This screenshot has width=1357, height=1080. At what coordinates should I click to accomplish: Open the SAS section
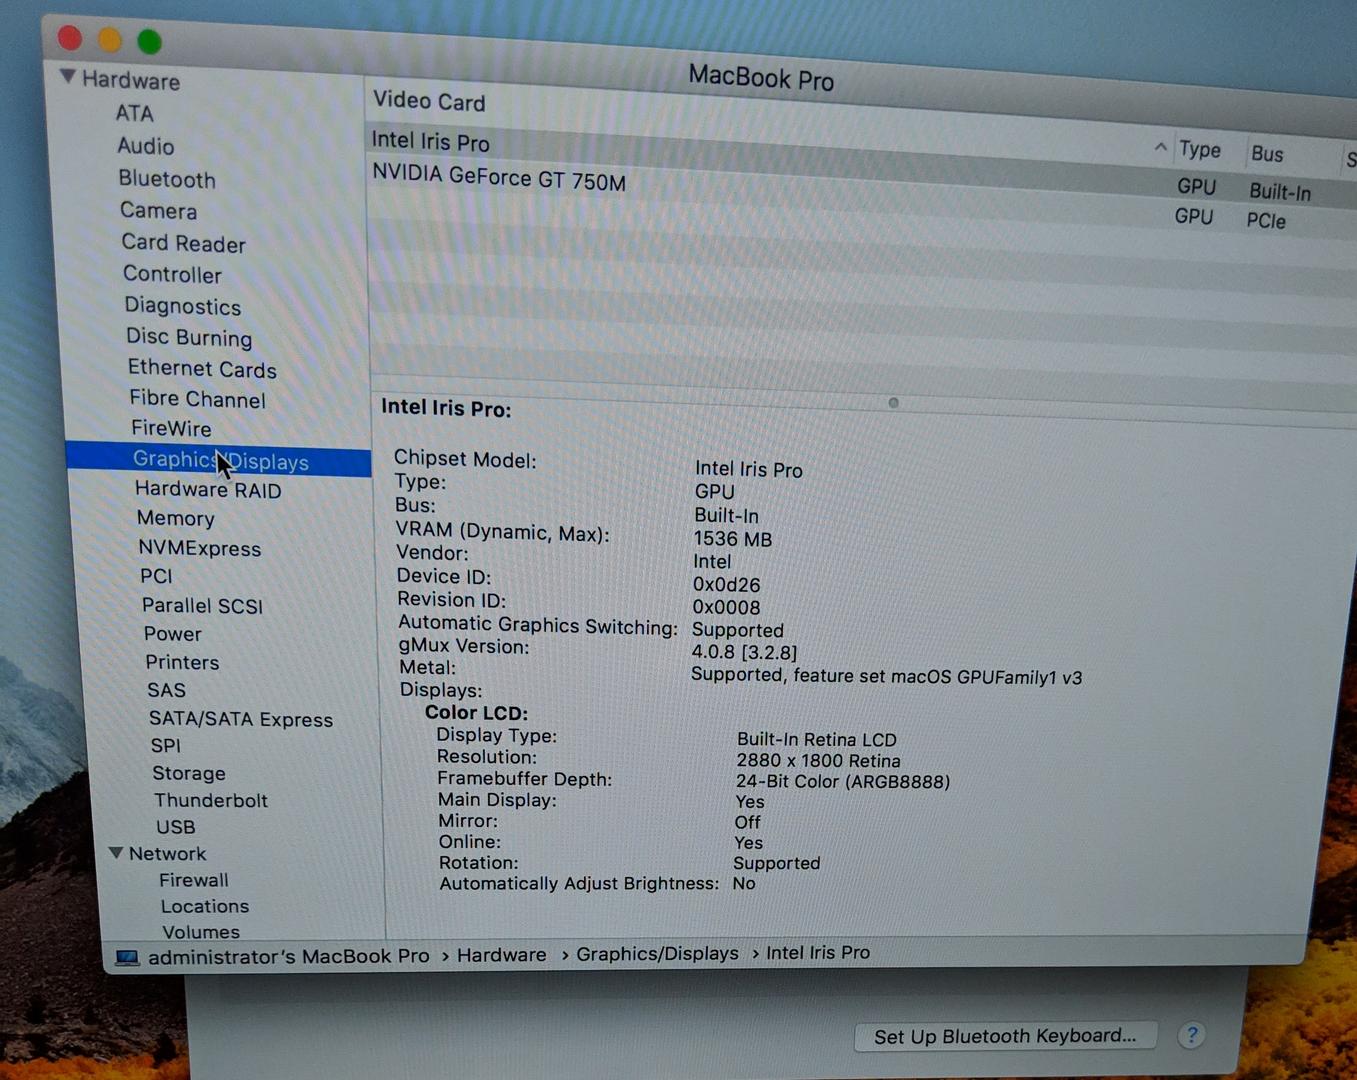point(166,690)
